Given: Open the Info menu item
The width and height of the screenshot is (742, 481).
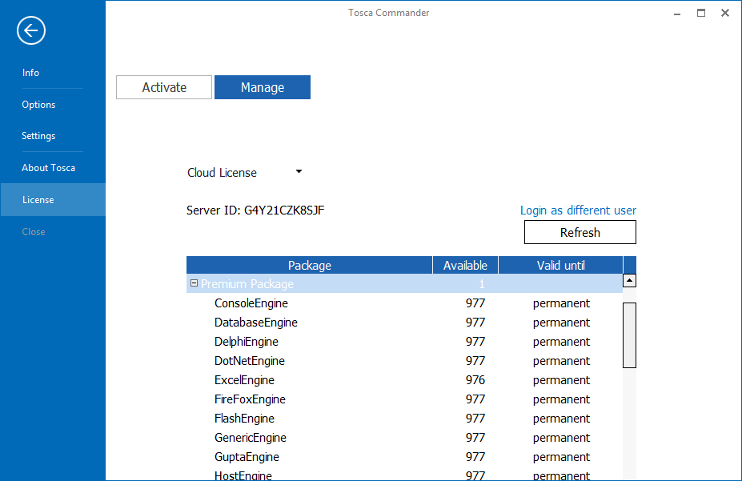Looking at the screenshot, I should (x=31, y=73).
